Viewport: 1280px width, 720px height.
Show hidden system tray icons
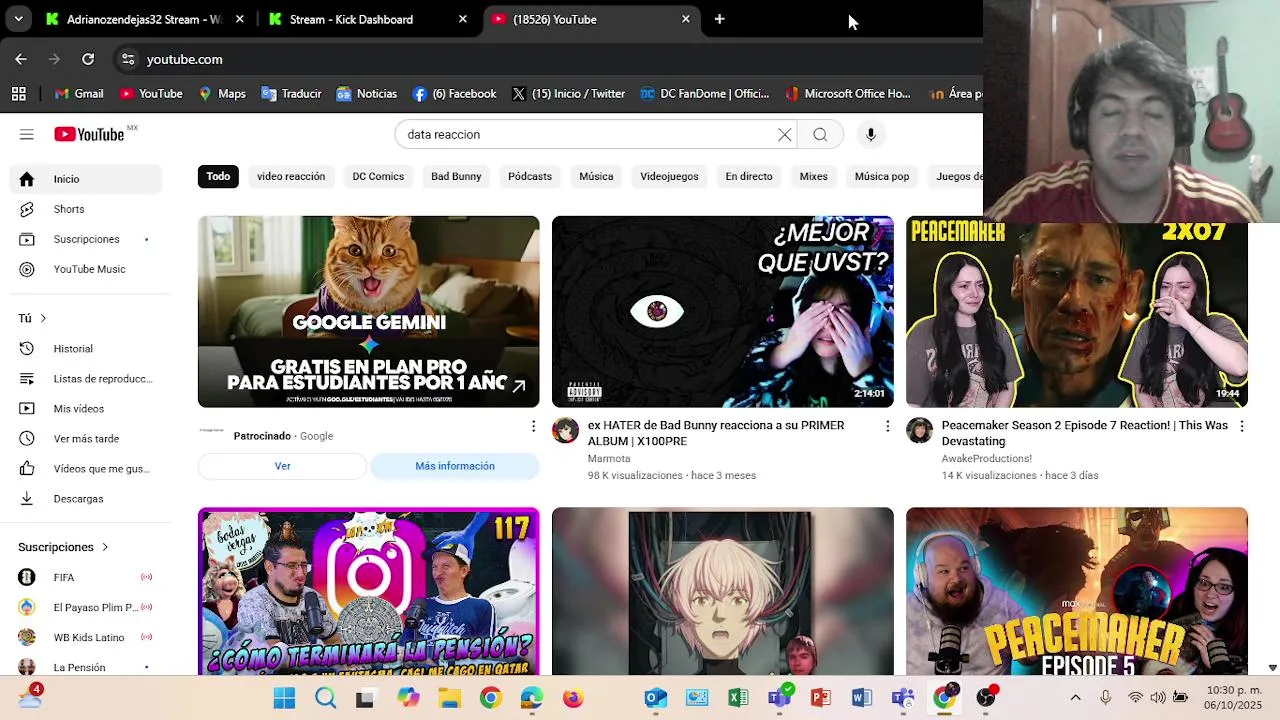tap(1076, 698)
